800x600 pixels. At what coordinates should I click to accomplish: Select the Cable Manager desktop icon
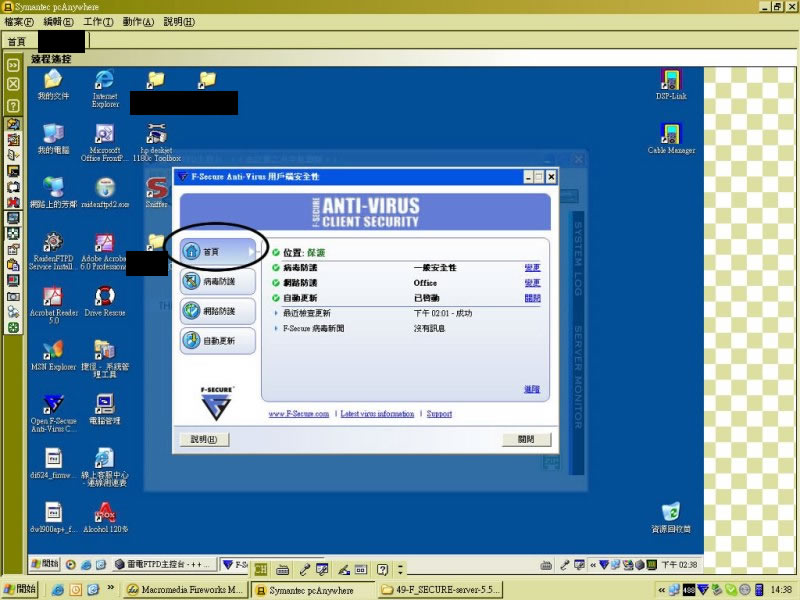671,139
